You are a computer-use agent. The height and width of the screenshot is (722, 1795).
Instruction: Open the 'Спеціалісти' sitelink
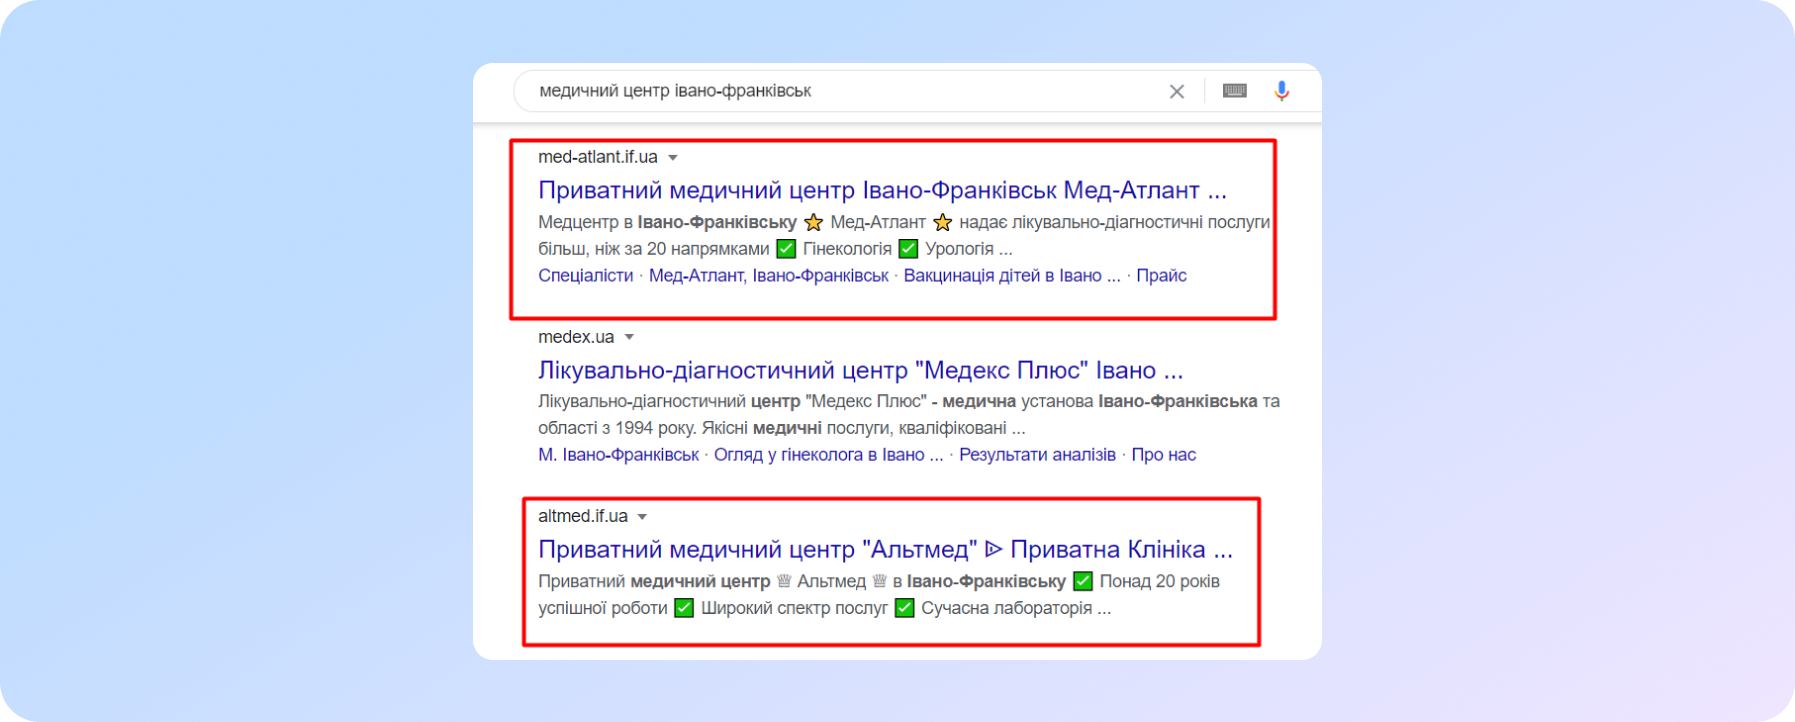(x=585, y=276)
